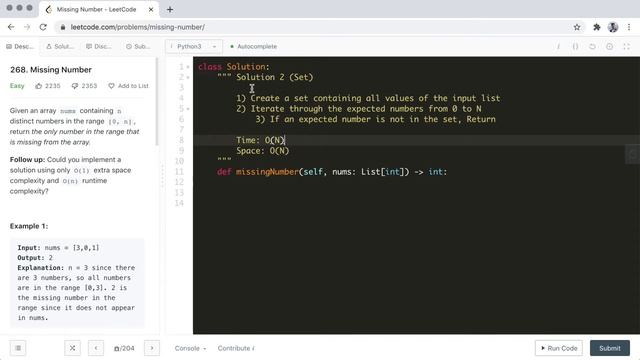Click the Output: 2 example line

click(35, 258)
